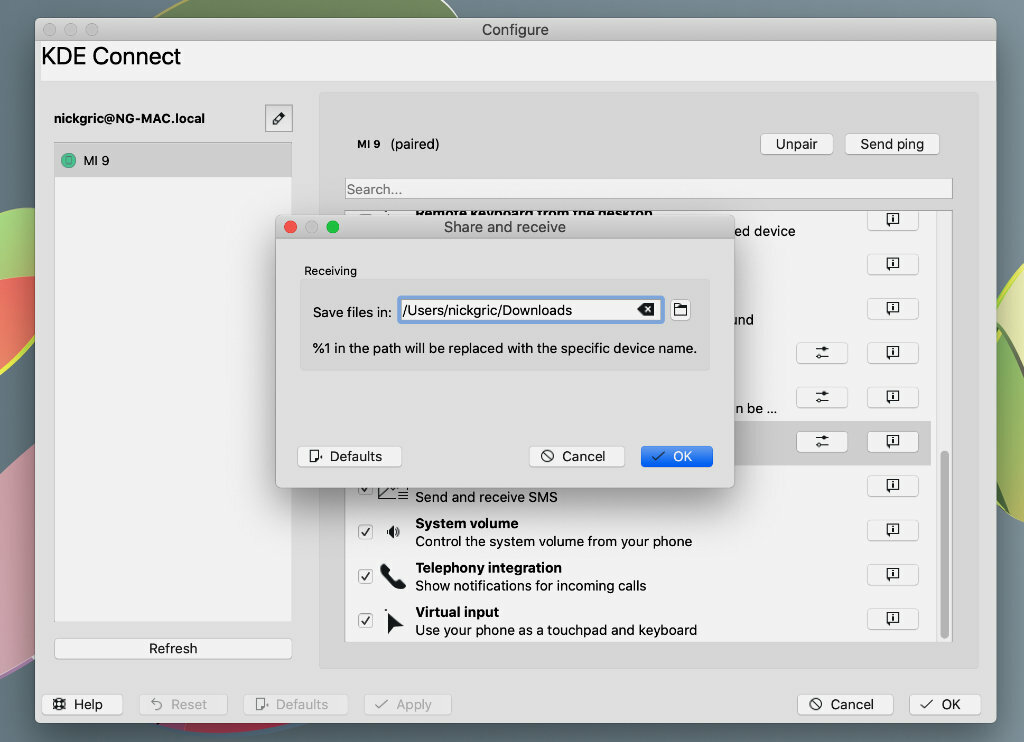Toggle the Virtual input checkbox
Screen dimensions: 1024x742
pos(365,621)
